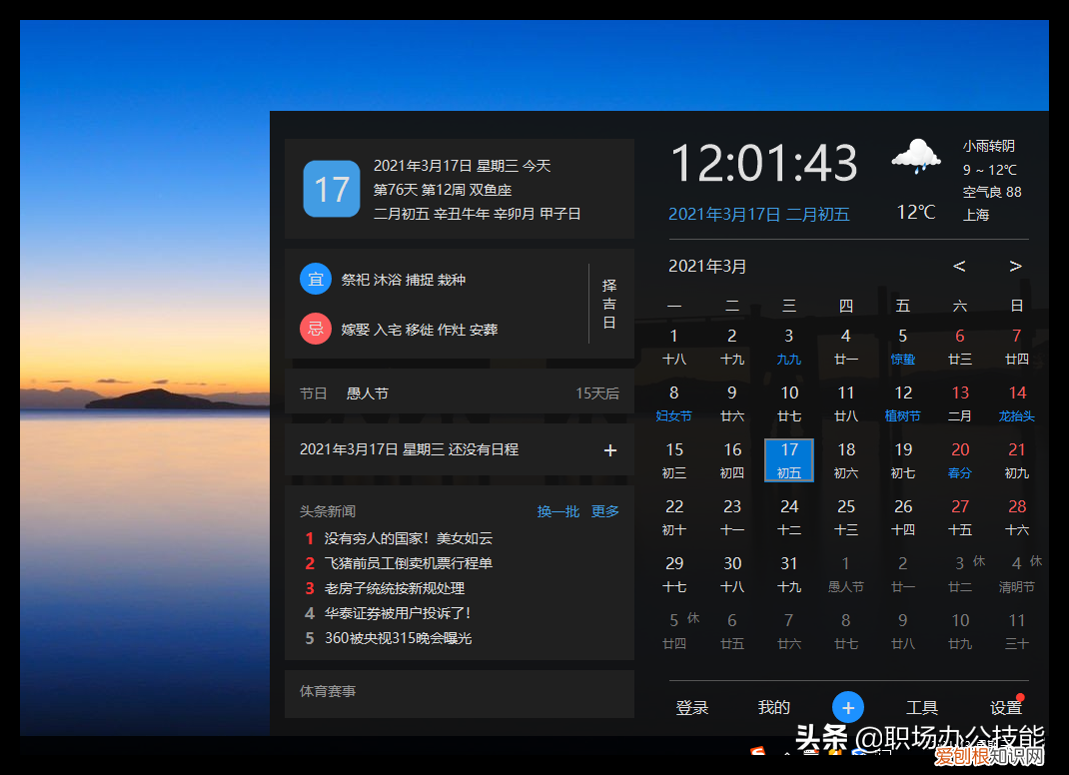The image size is (1069, 775).
Task: Click the rainy cloud weather icon
Action: click(915, 157)
